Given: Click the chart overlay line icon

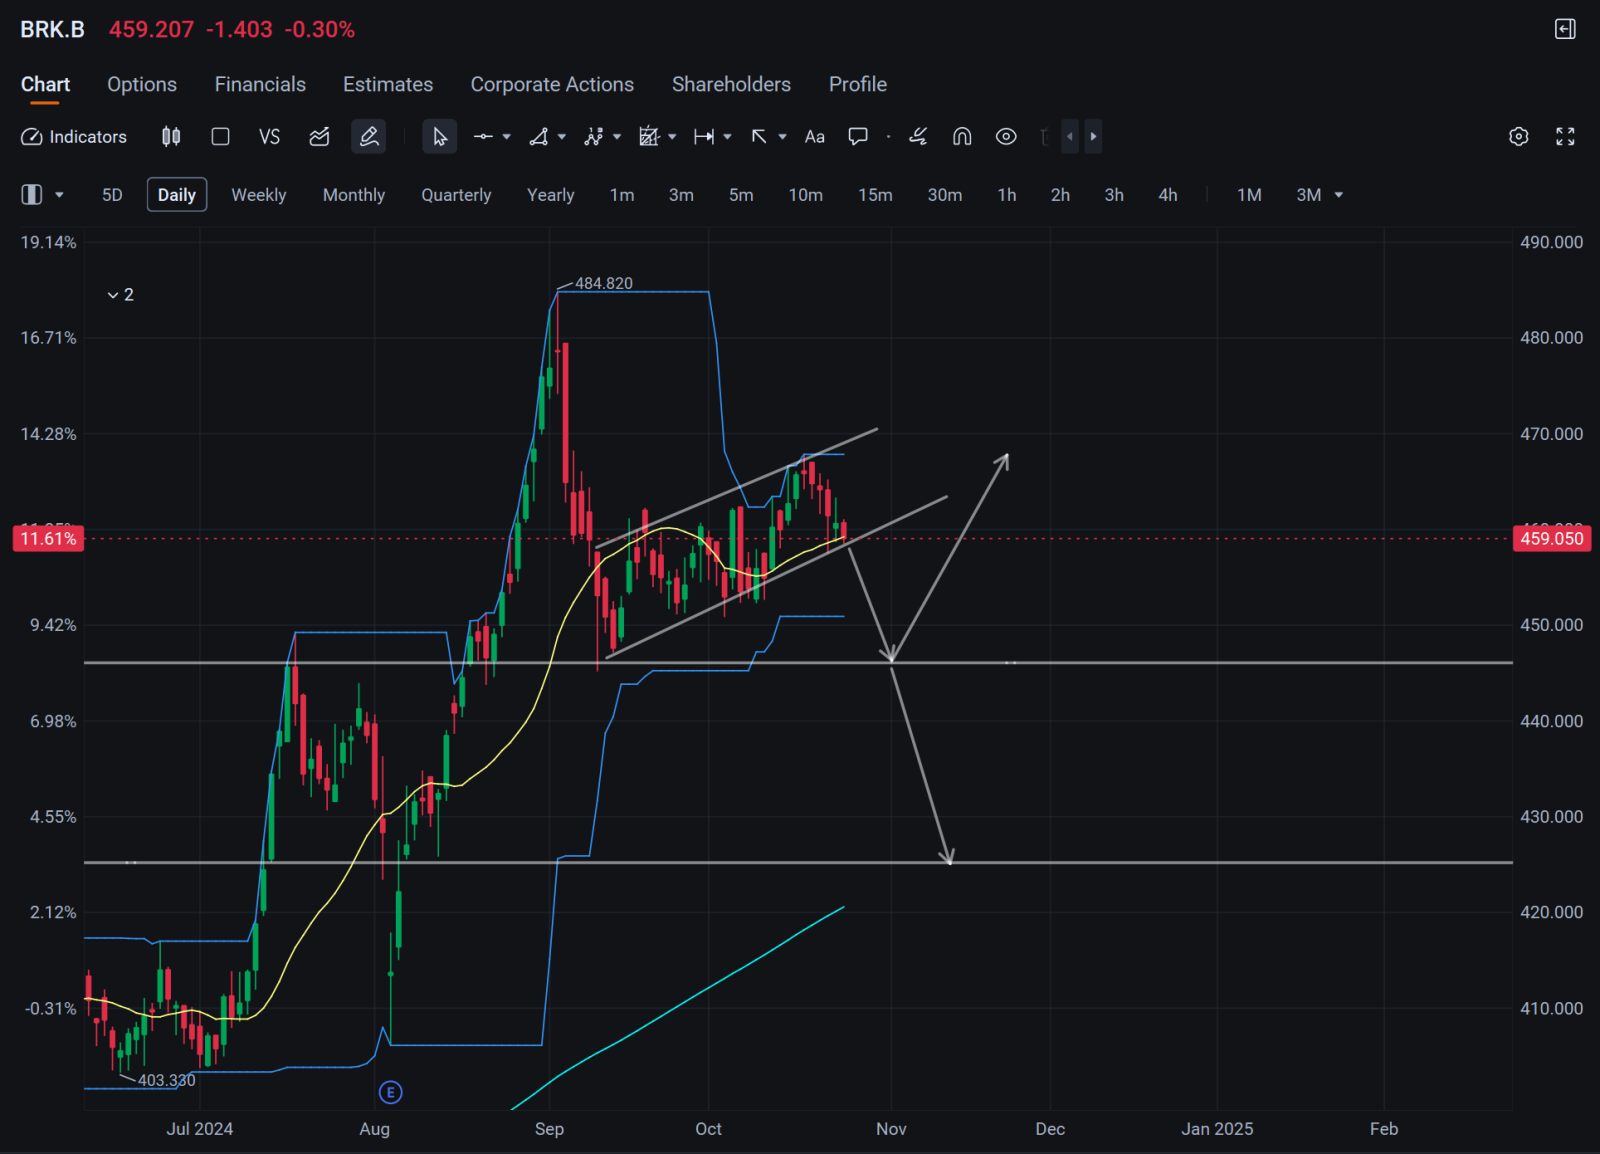Looking at the screenshot, I should click(x=319, y=137).
